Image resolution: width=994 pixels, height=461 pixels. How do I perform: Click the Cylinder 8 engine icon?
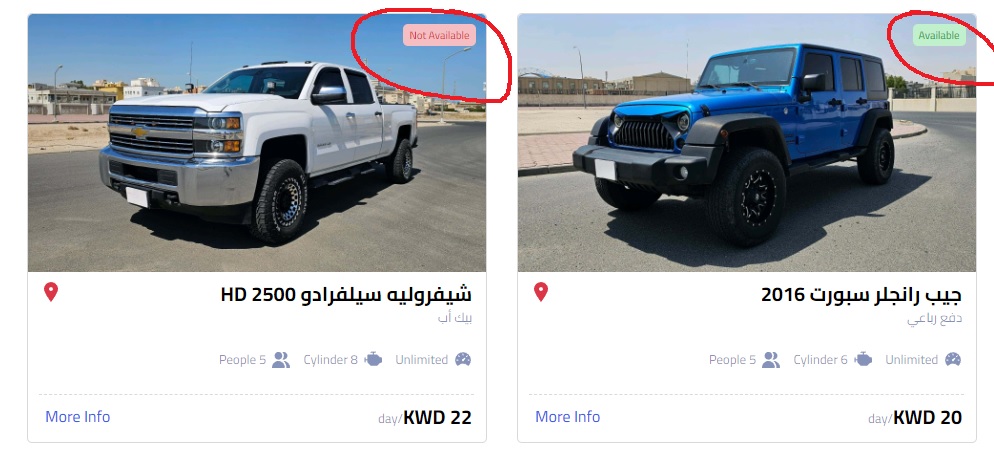pos(373,360)
